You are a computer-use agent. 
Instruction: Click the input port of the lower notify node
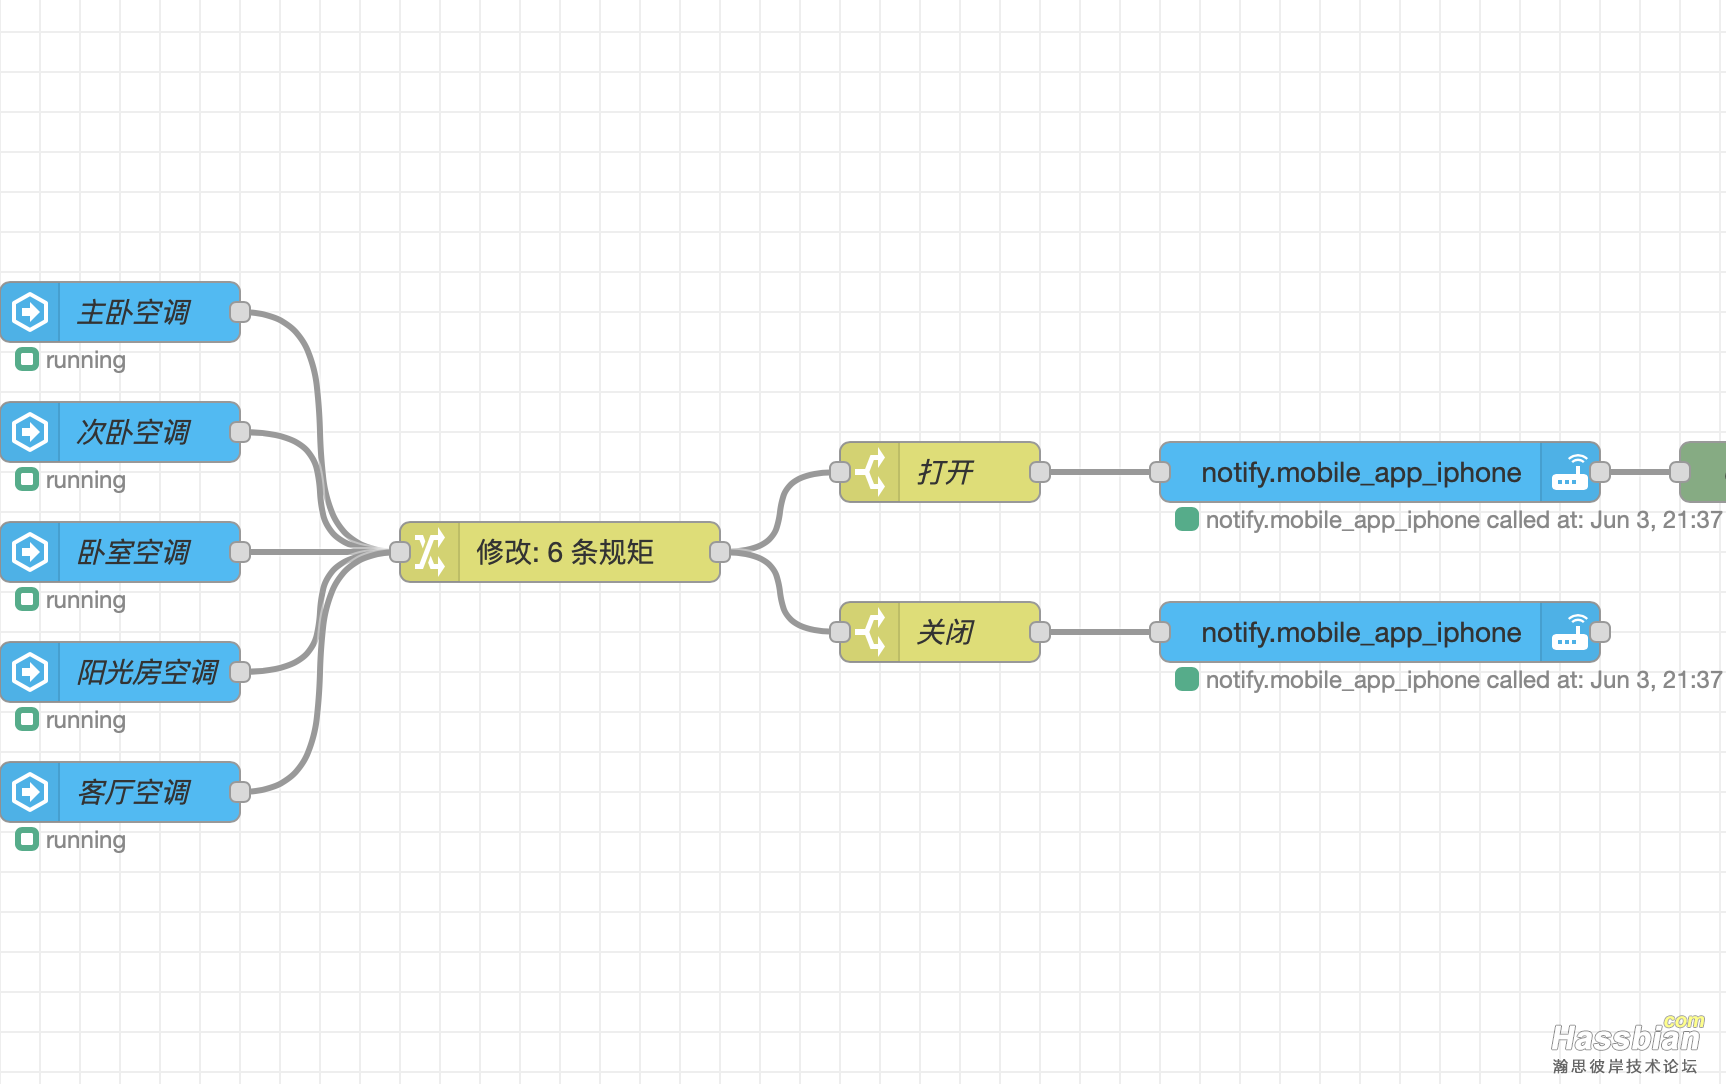[1160, 632]
